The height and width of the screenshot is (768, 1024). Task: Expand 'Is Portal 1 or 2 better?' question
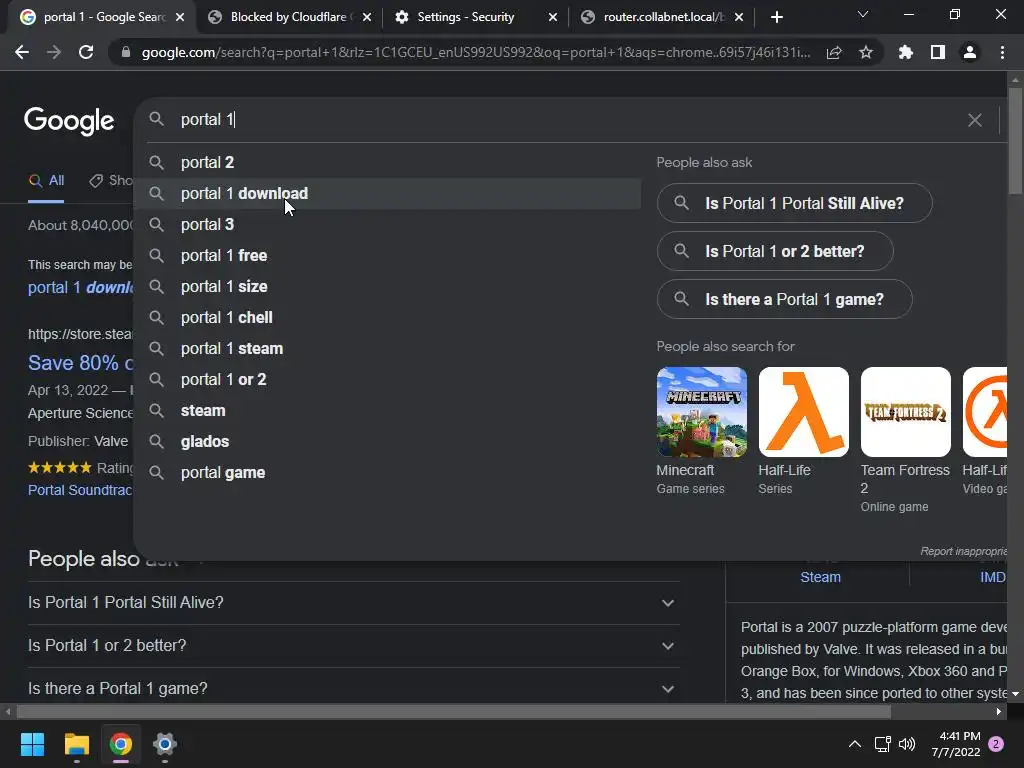(353, 645)
